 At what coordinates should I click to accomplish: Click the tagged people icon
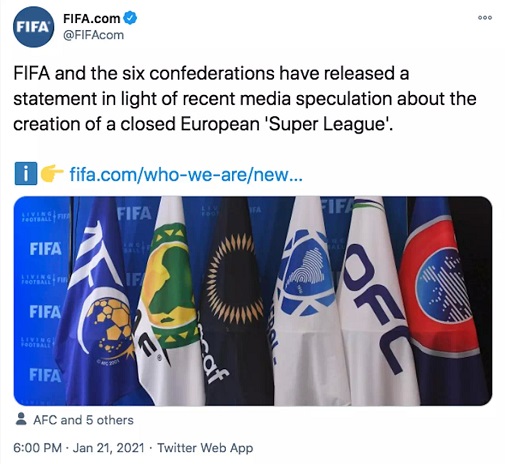coord(21,419)
